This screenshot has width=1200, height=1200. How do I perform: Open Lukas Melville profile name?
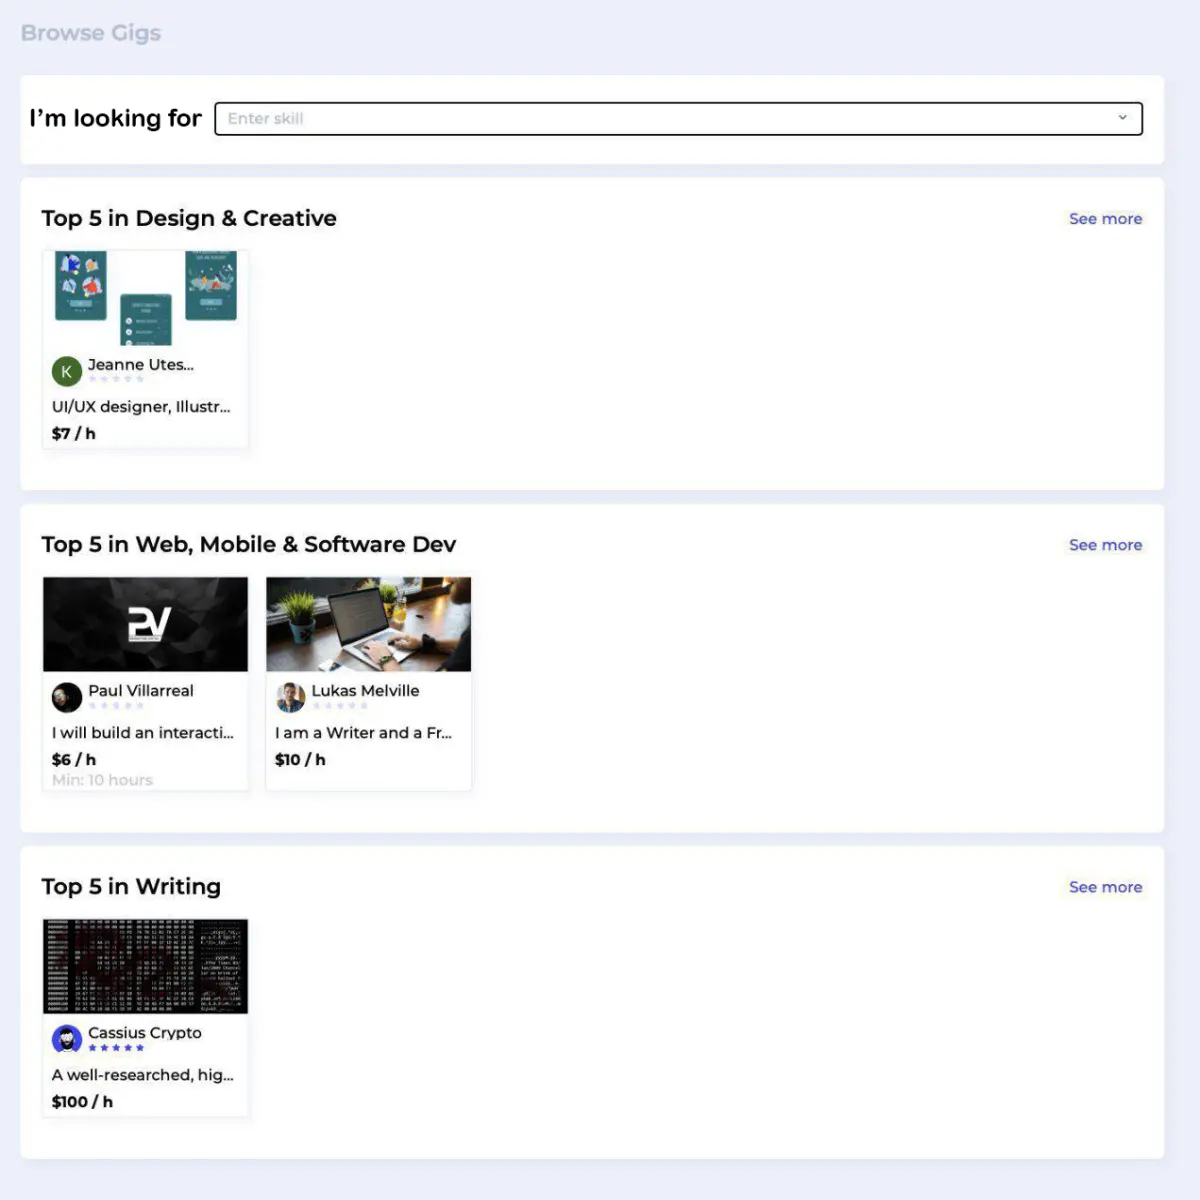(x=365, y=691)
